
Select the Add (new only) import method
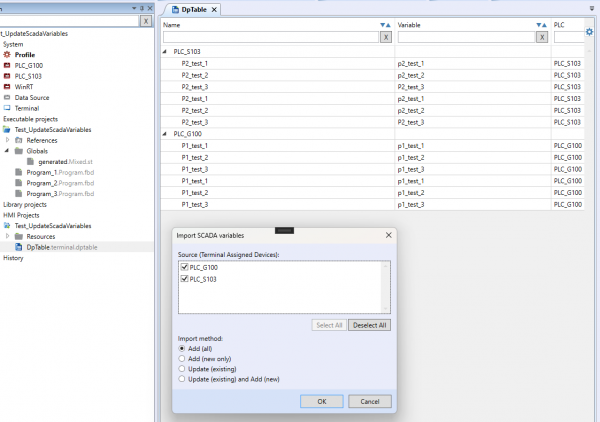(182, 358)
